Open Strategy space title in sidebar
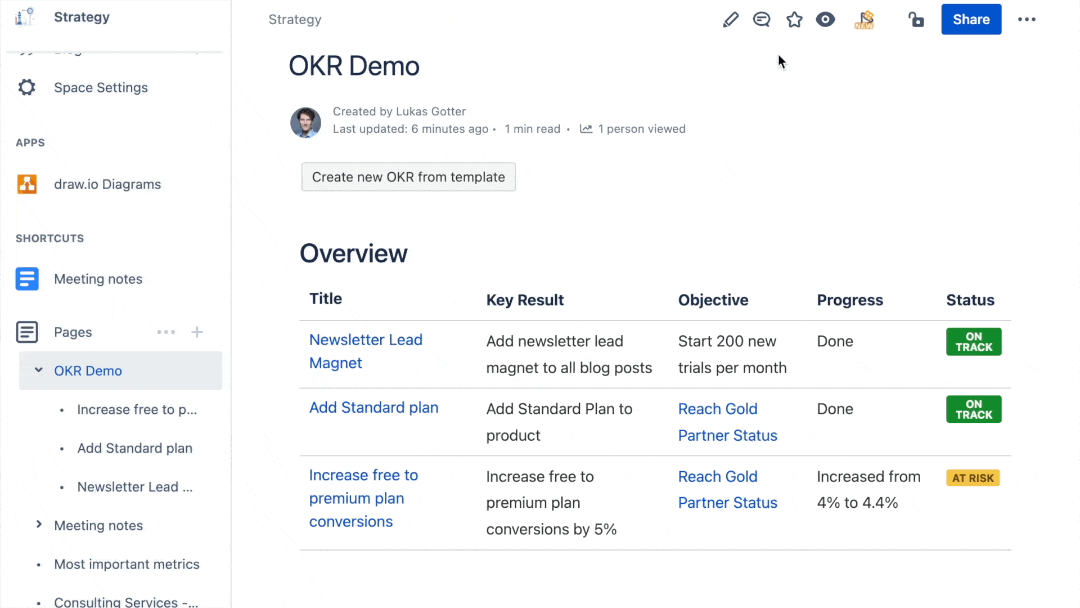This screenshot has height=608, width=1080. pos(81,17)
